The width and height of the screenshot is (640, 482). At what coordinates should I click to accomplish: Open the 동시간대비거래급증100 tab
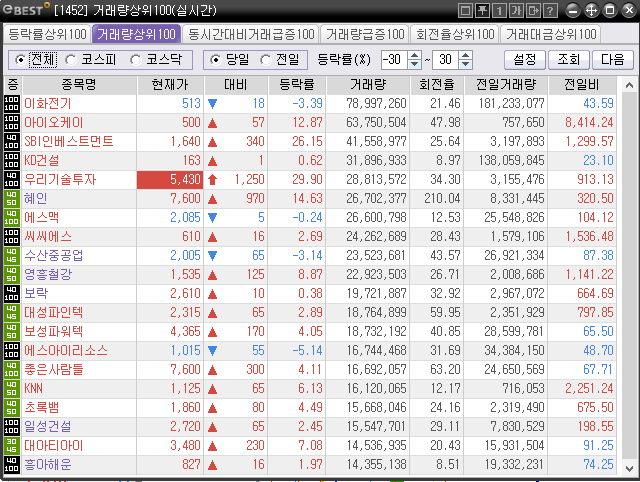[x=251, y=34]
